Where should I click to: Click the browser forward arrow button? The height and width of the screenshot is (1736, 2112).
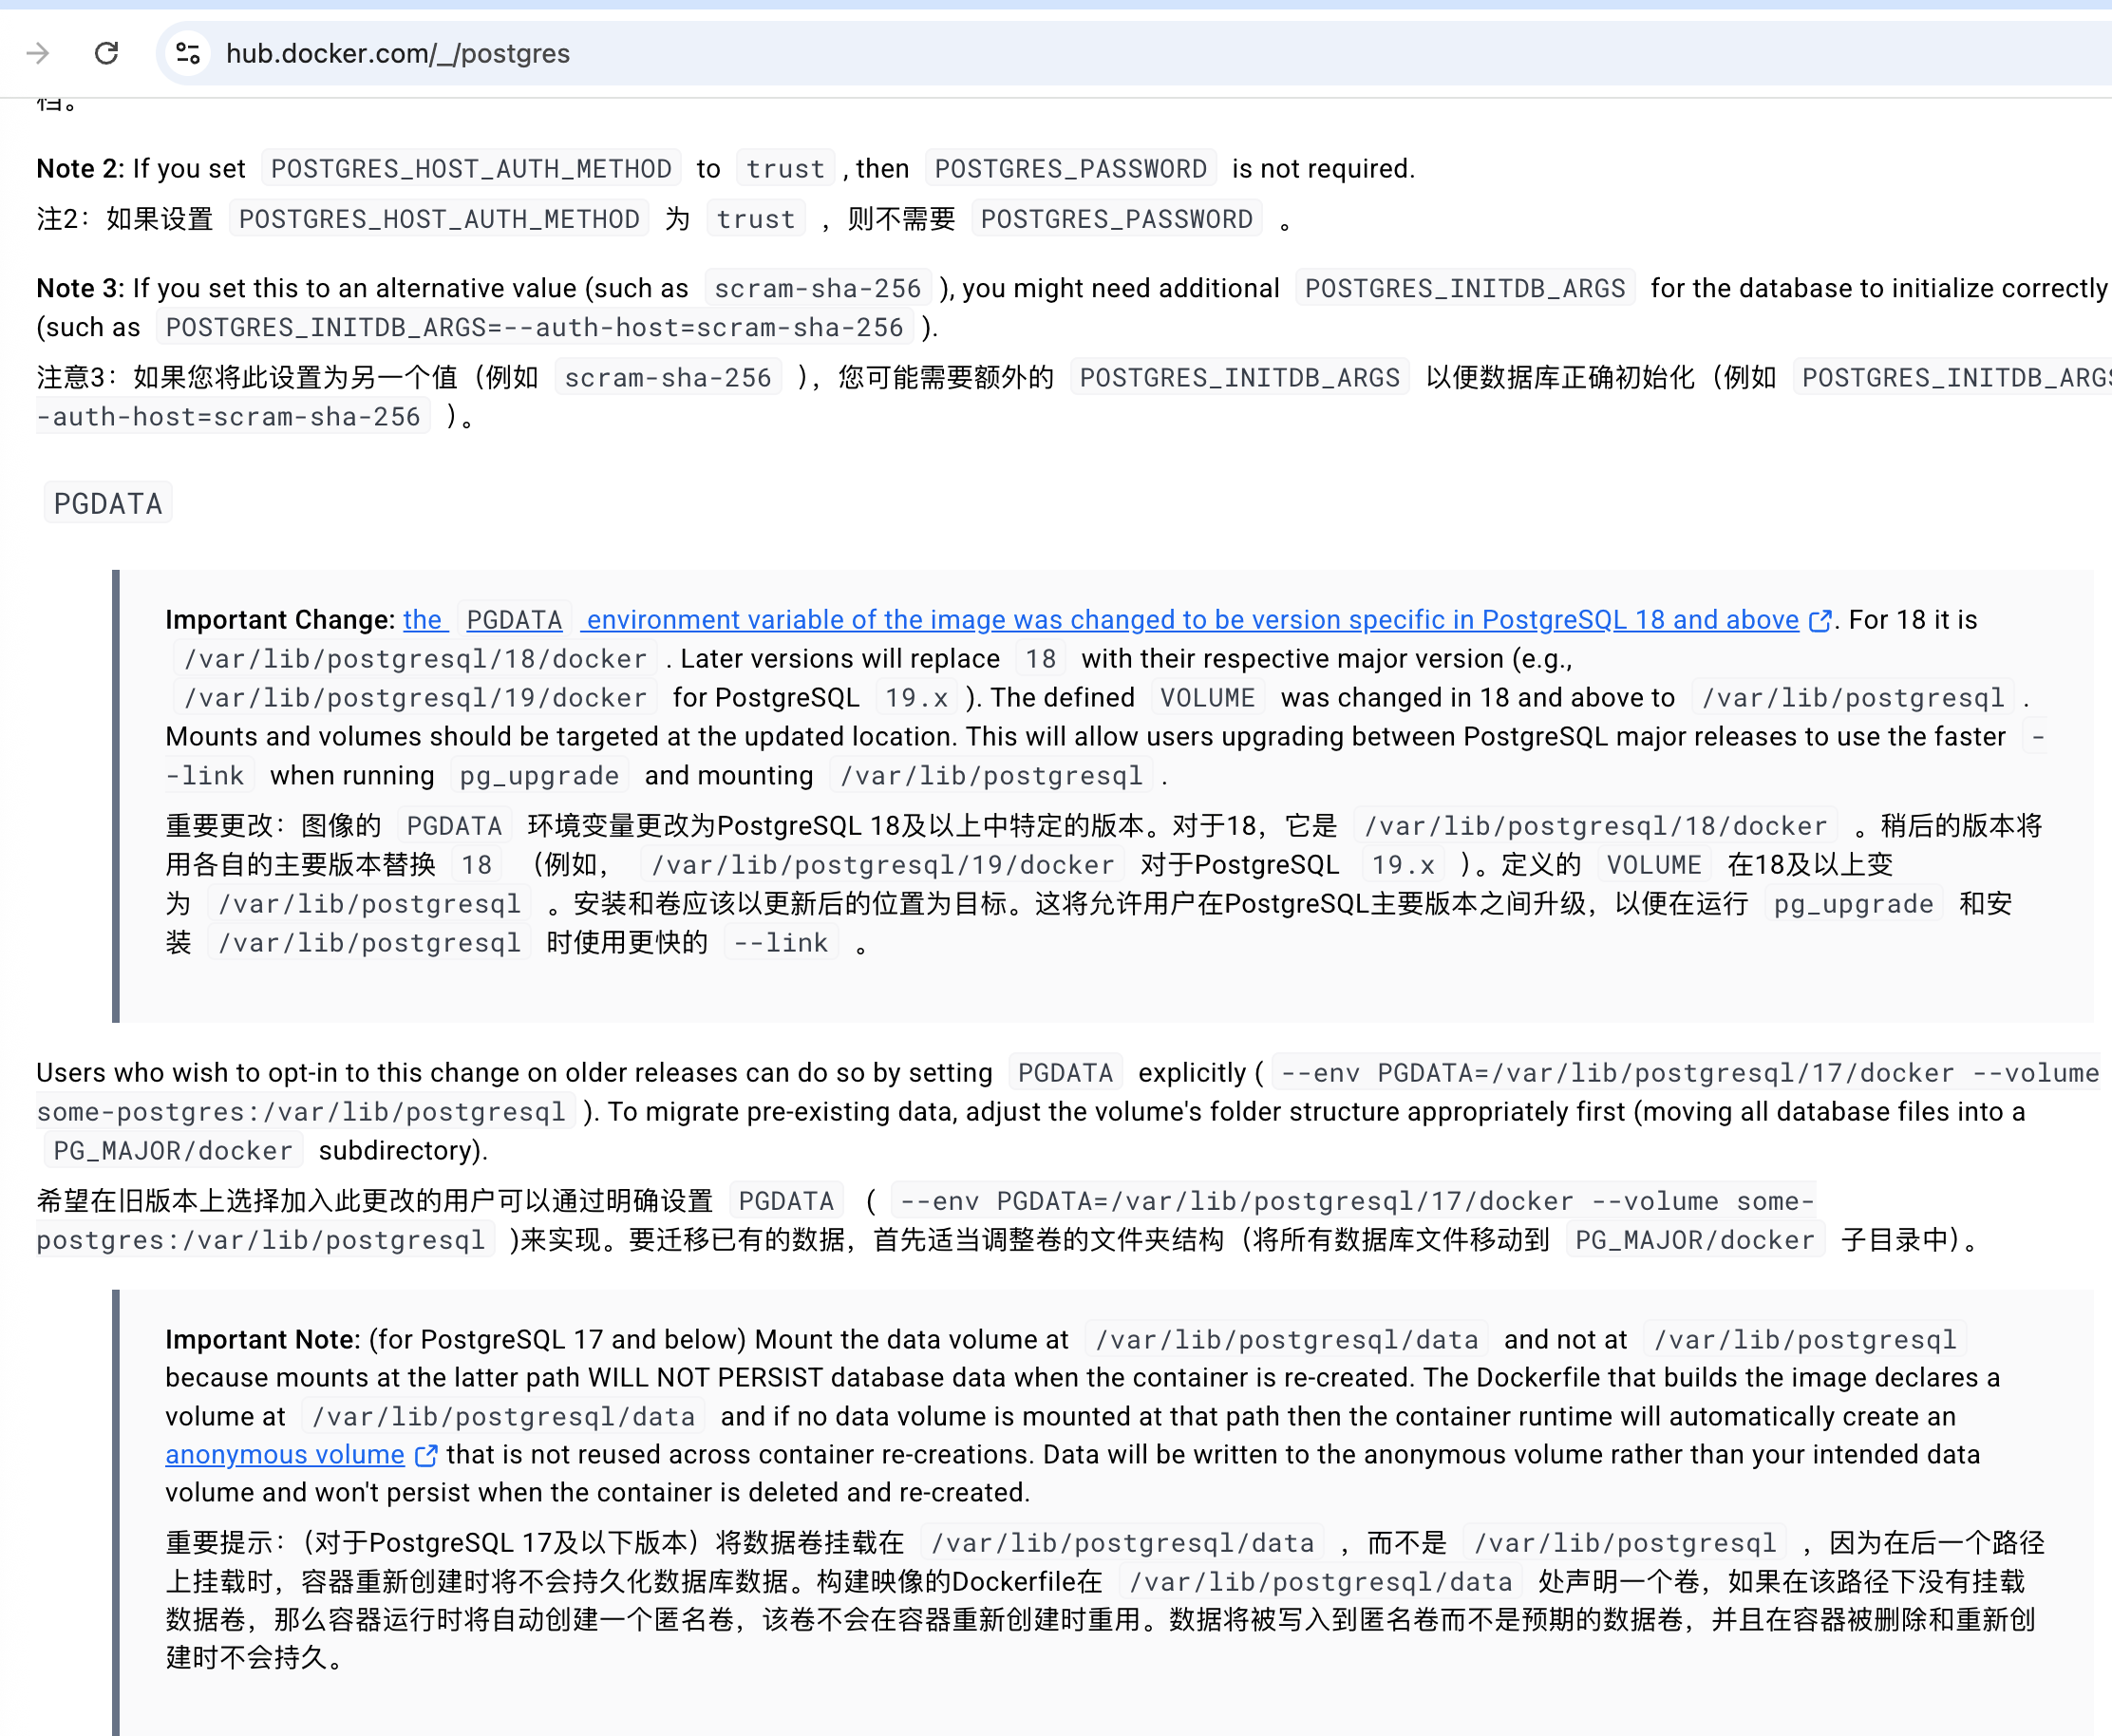[x=38, y=53]
